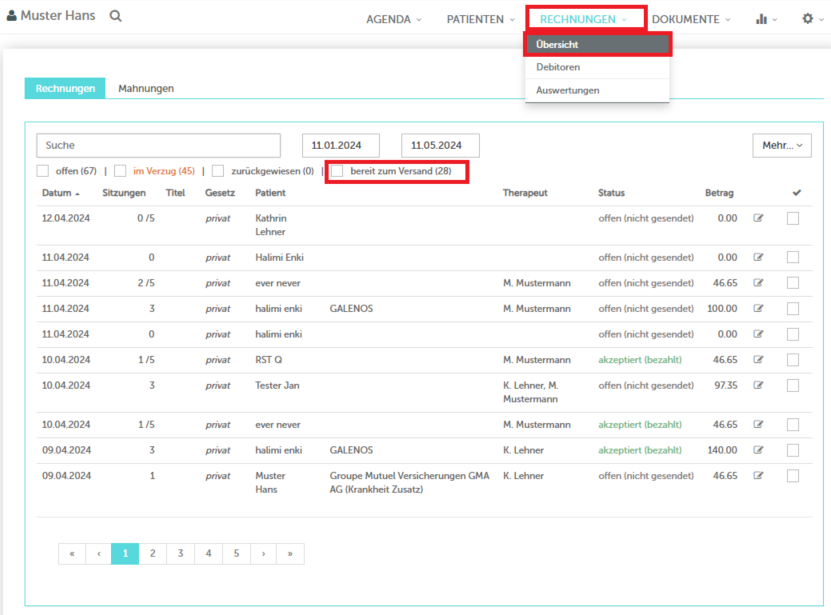Jump to the last page arrow
831x615 pixels.
290,554
